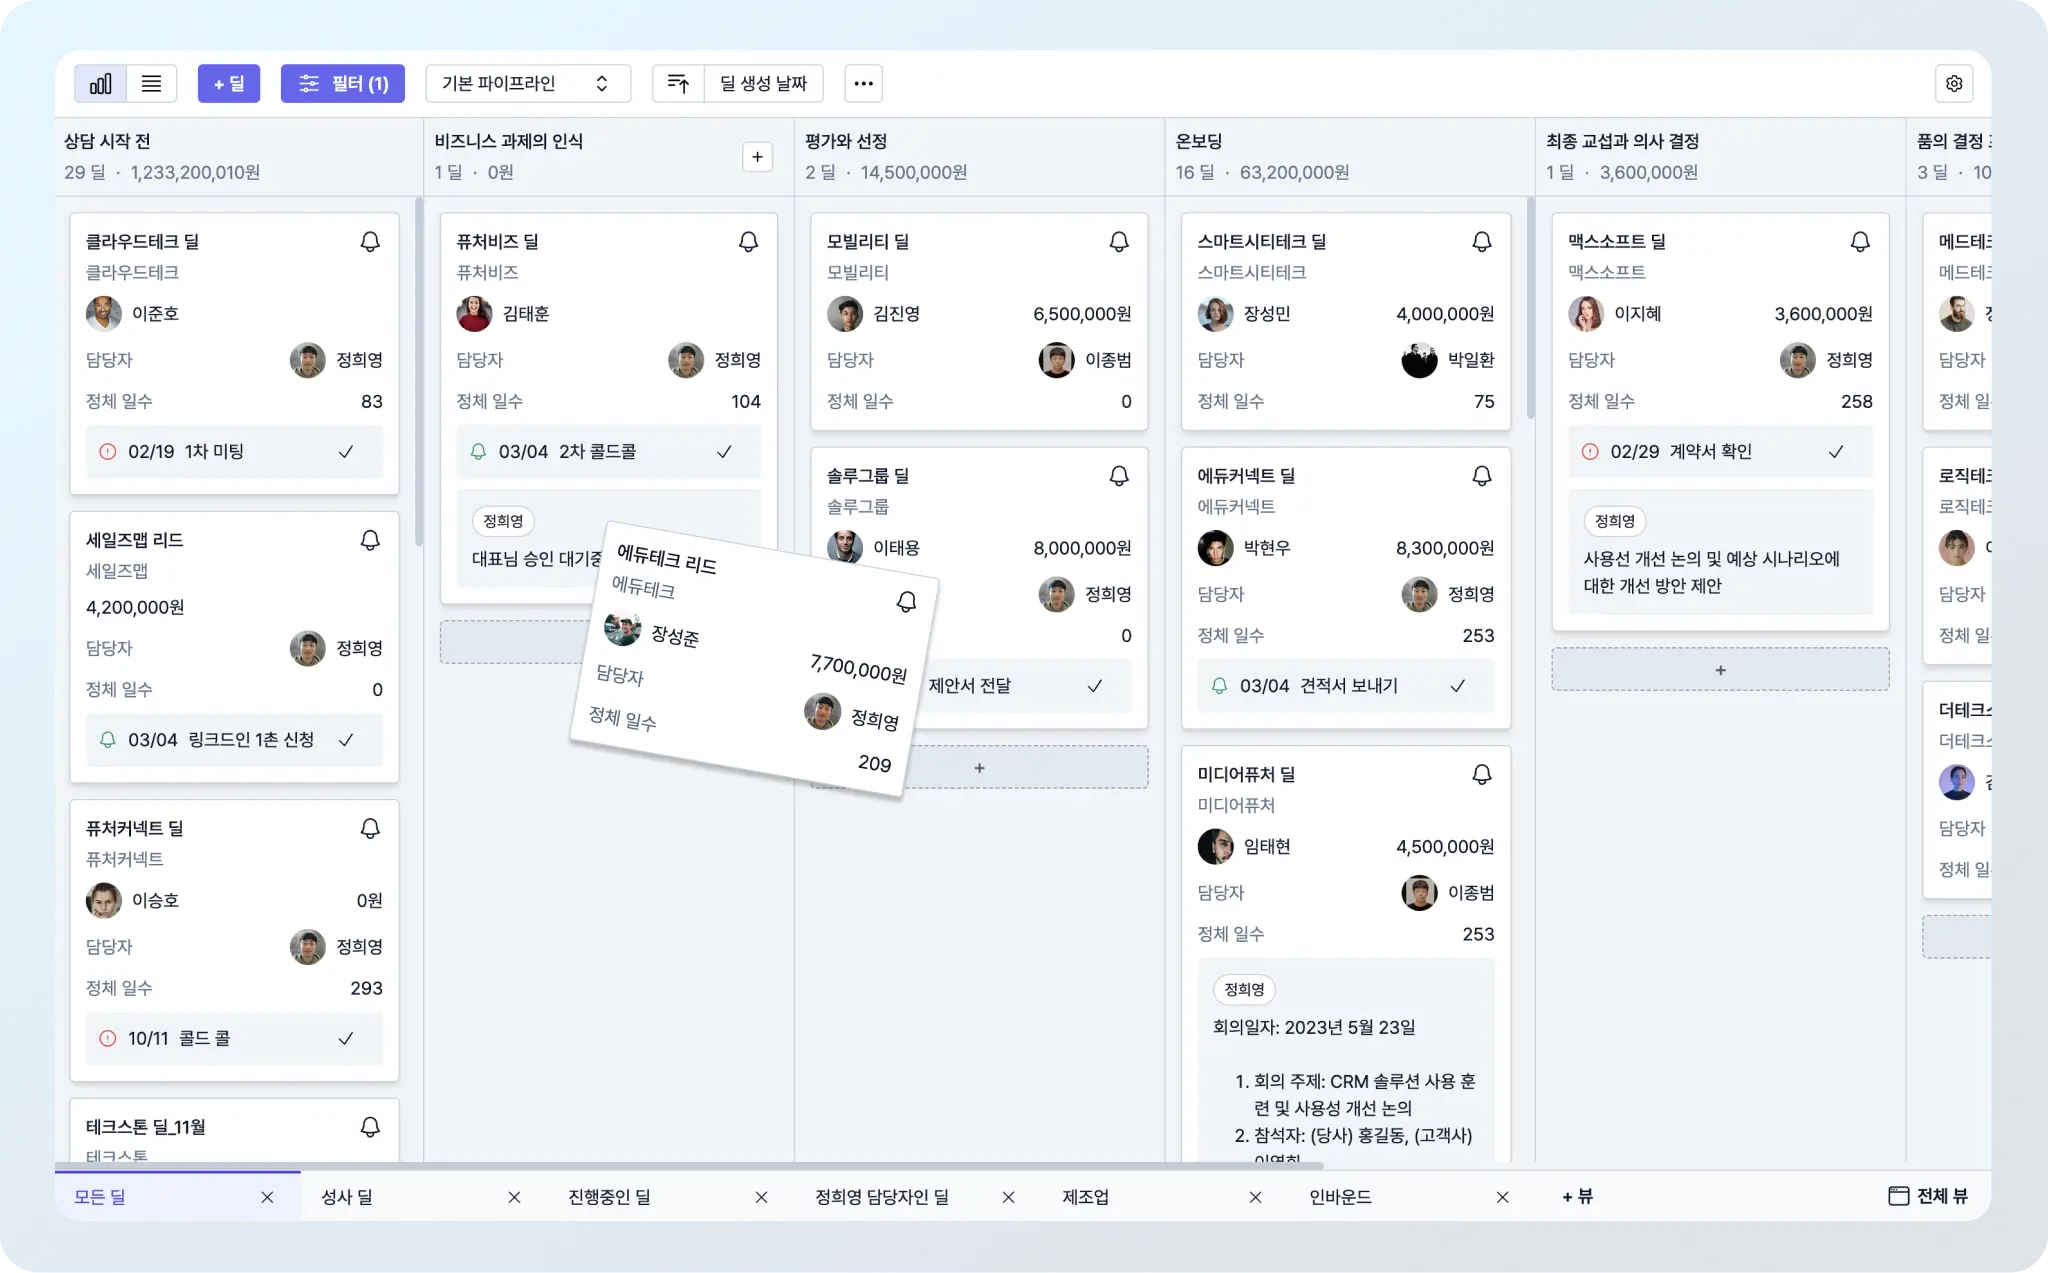Close the 성사 딜 tab
The width and height of the screenshot is (2048, 1273).
point(514,1198)
